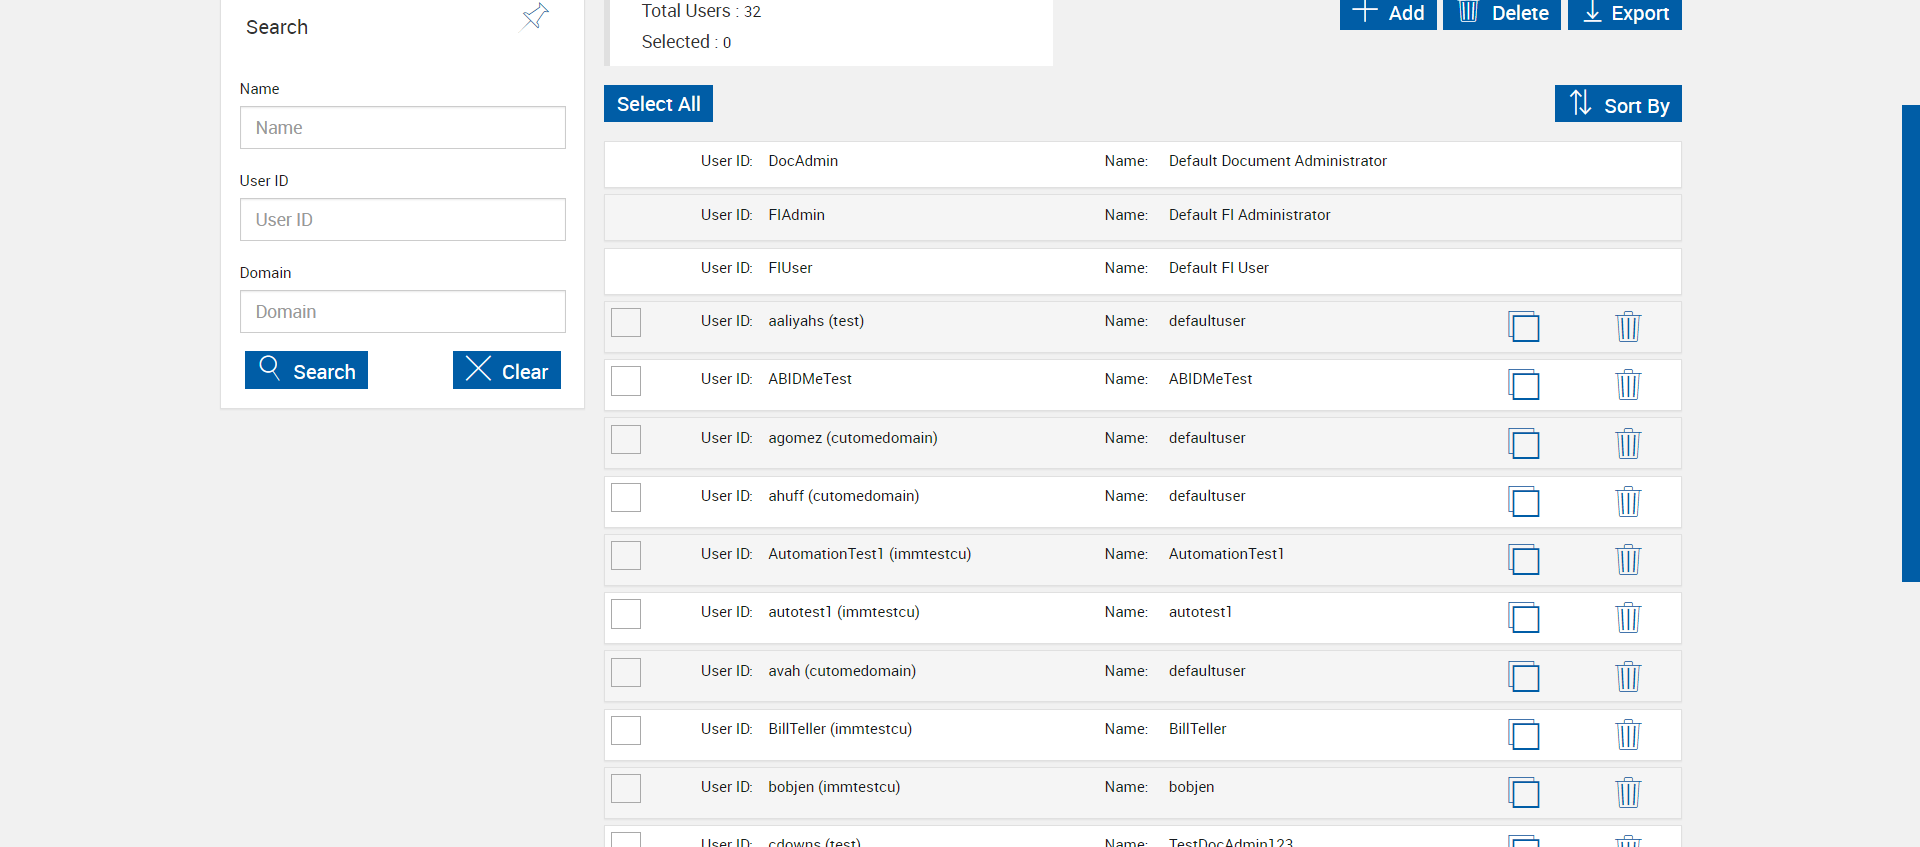Click name Default Document Administrator
The height and width of the screenshot is (847, 1920).
point(1278,161)
